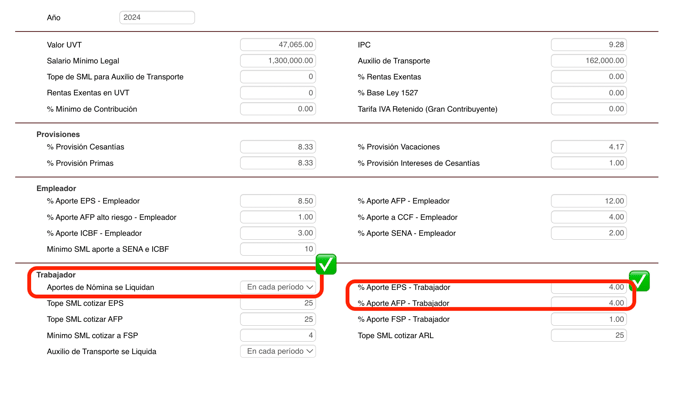Screen dimensions: 688x393
Task: Click the % Base Ley 1527 field
Action: (589, 93)
